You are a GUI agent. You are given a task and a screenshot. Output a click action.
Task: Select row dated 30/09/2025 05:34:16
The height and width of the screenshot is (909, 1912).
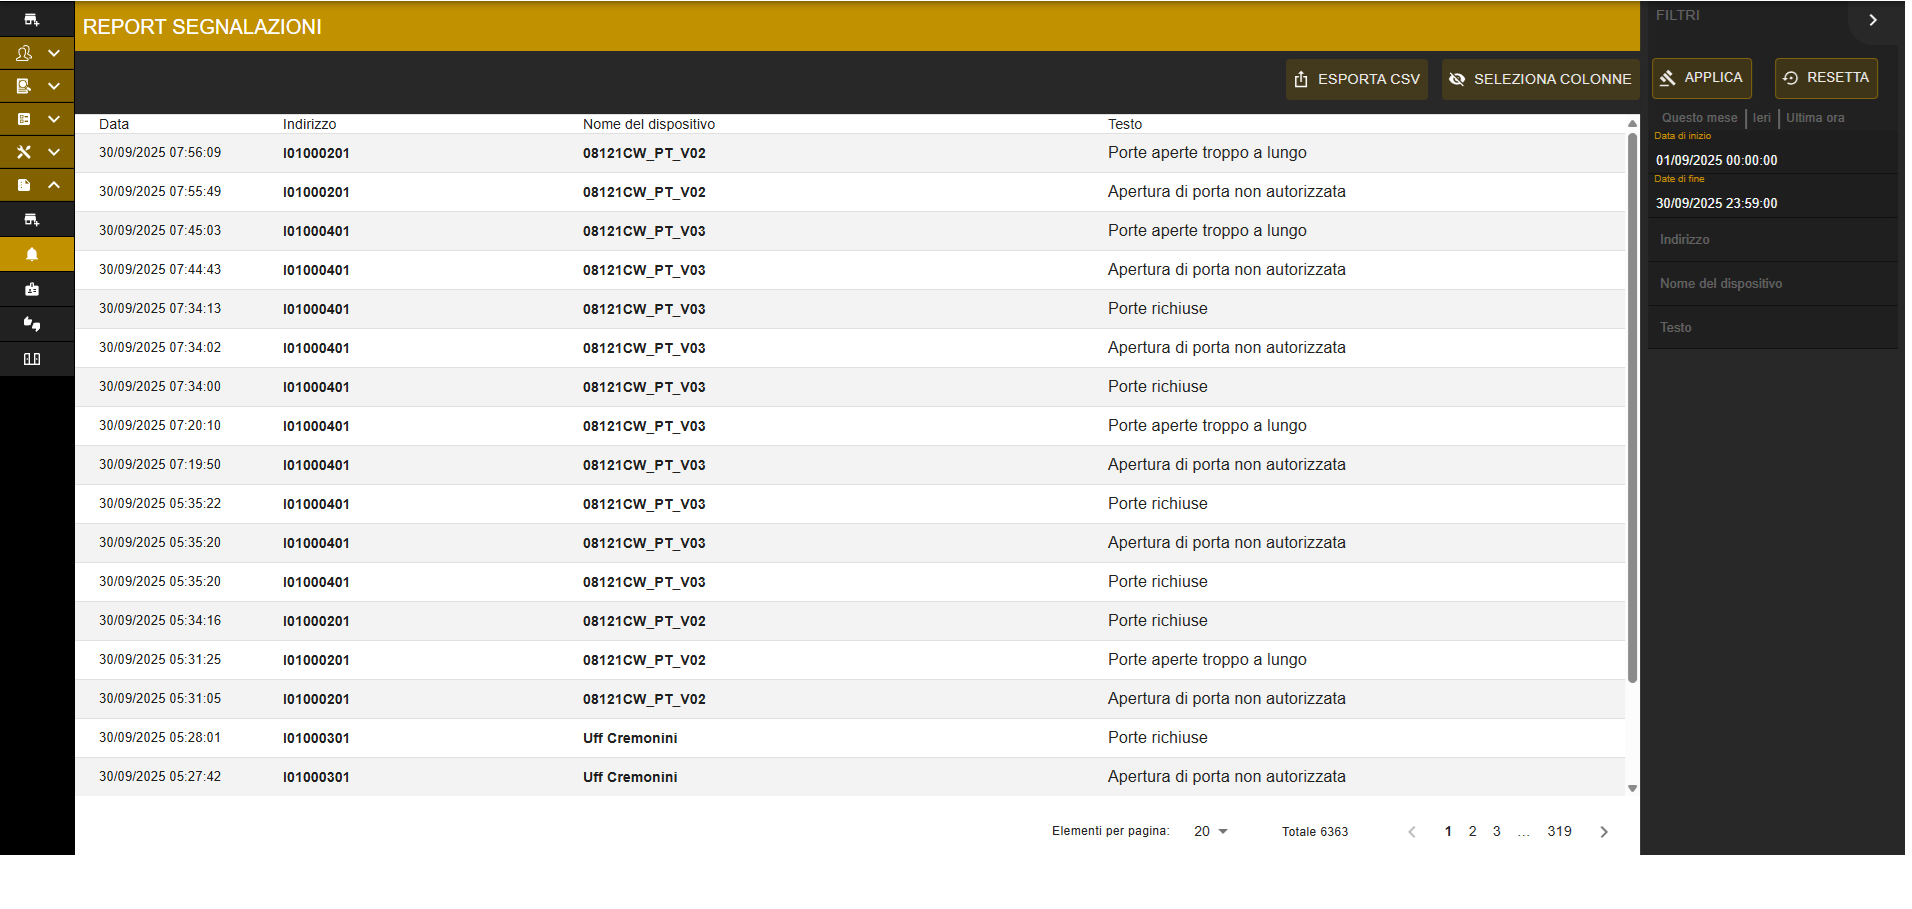point(850,621)
